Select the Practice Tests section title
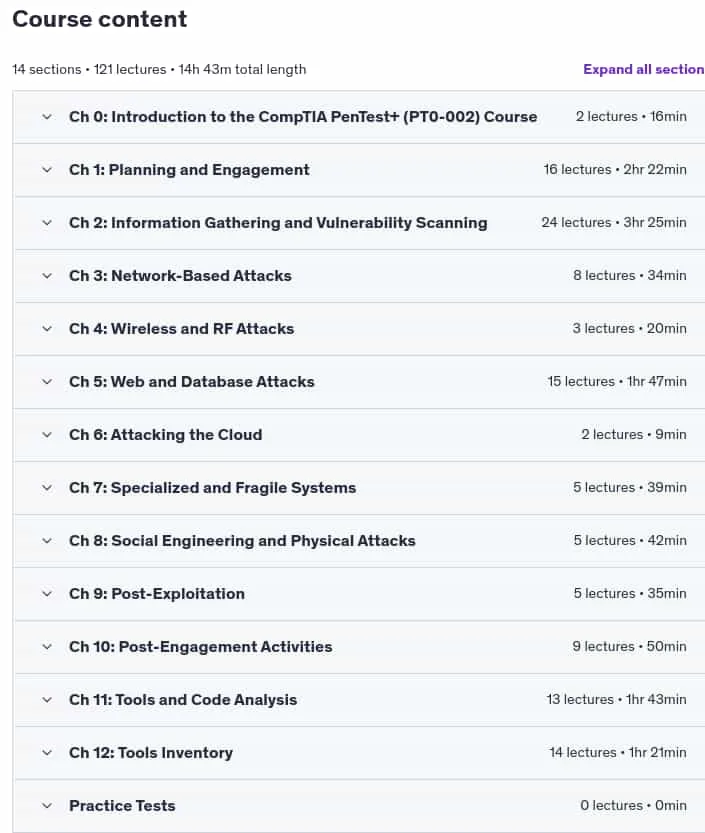Viewport: 705px width, 833px height. (122, 806)
